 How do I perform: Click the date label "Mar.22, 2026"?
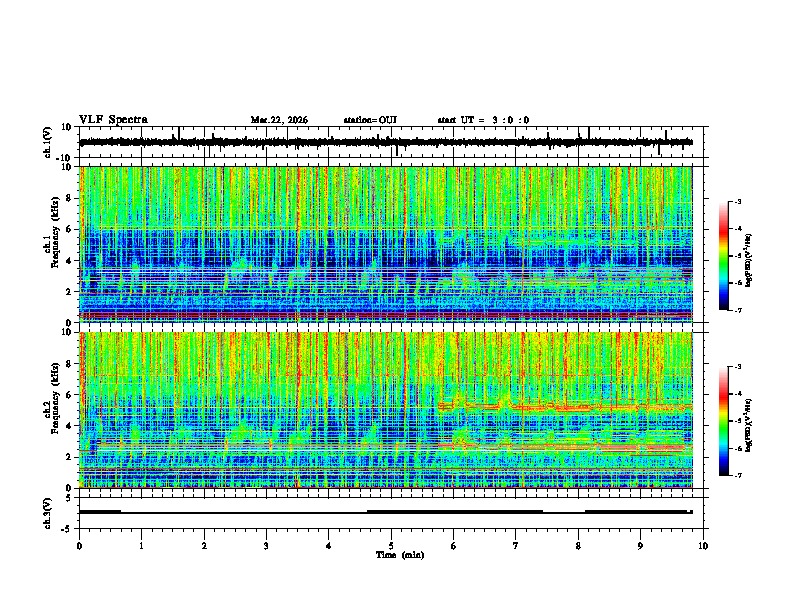279,120
